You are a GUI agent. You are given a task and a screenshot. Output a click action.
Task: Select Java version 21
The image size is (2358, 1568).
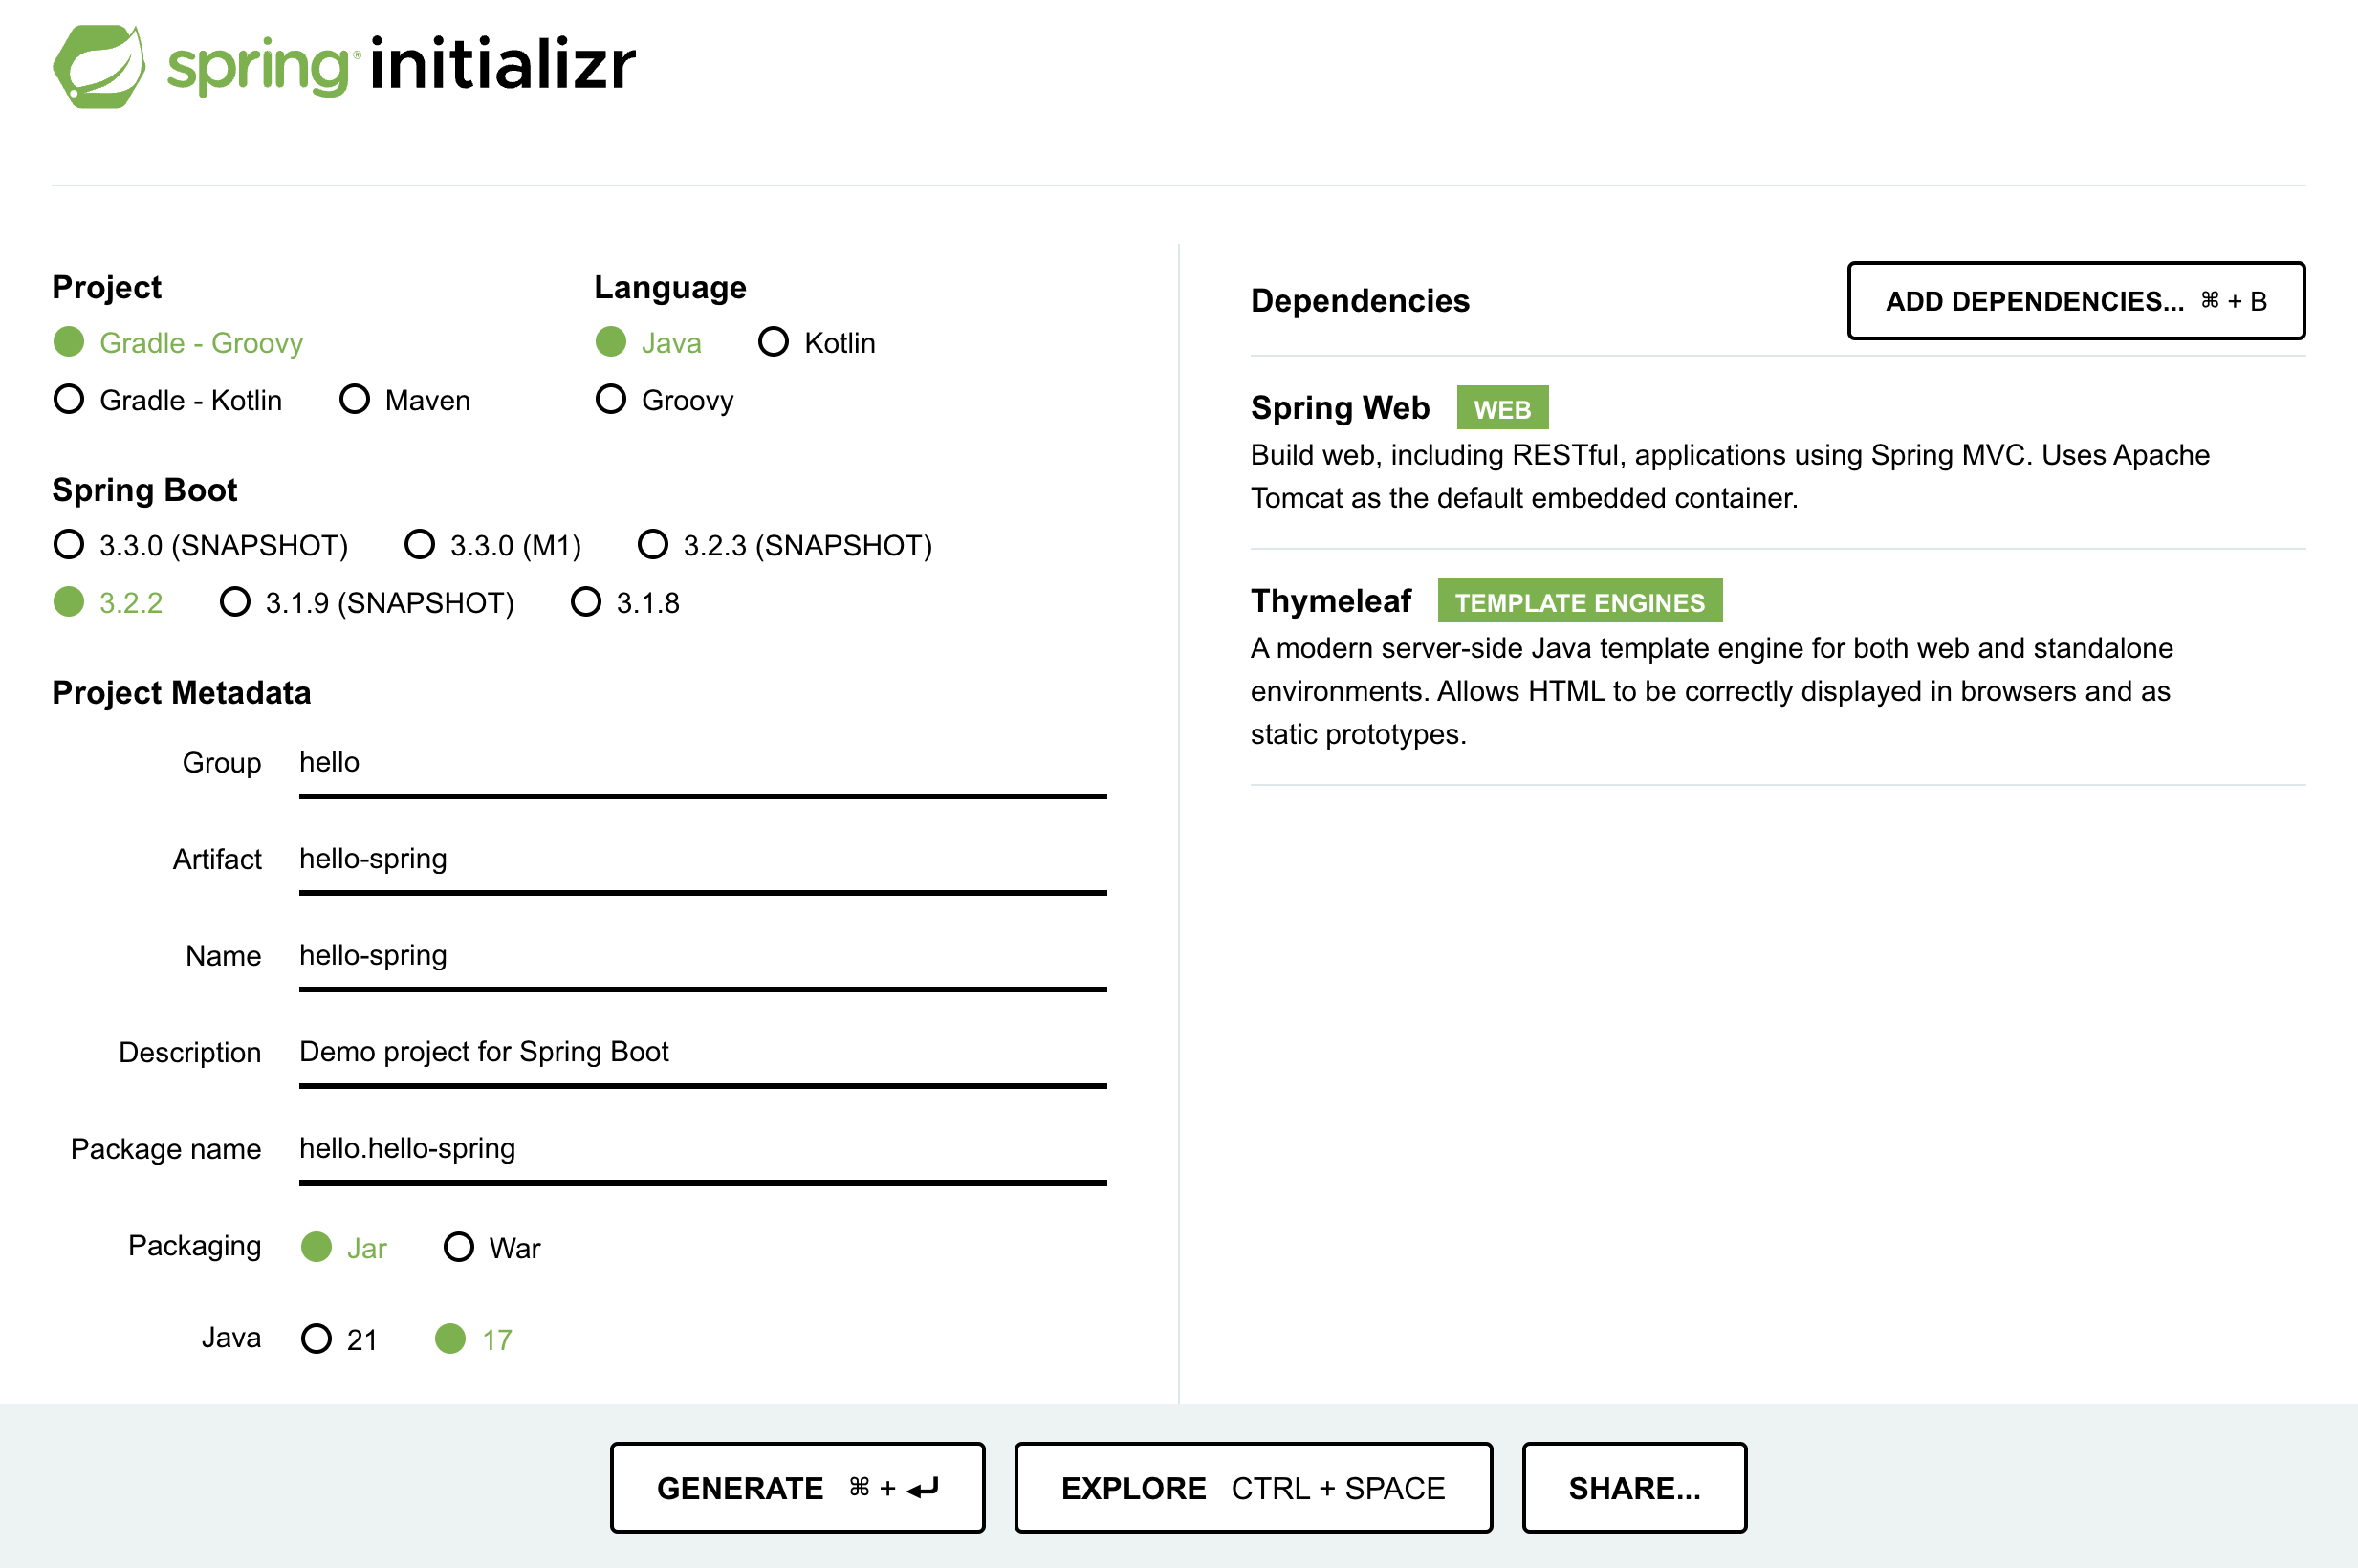(x=316, y=1339)
